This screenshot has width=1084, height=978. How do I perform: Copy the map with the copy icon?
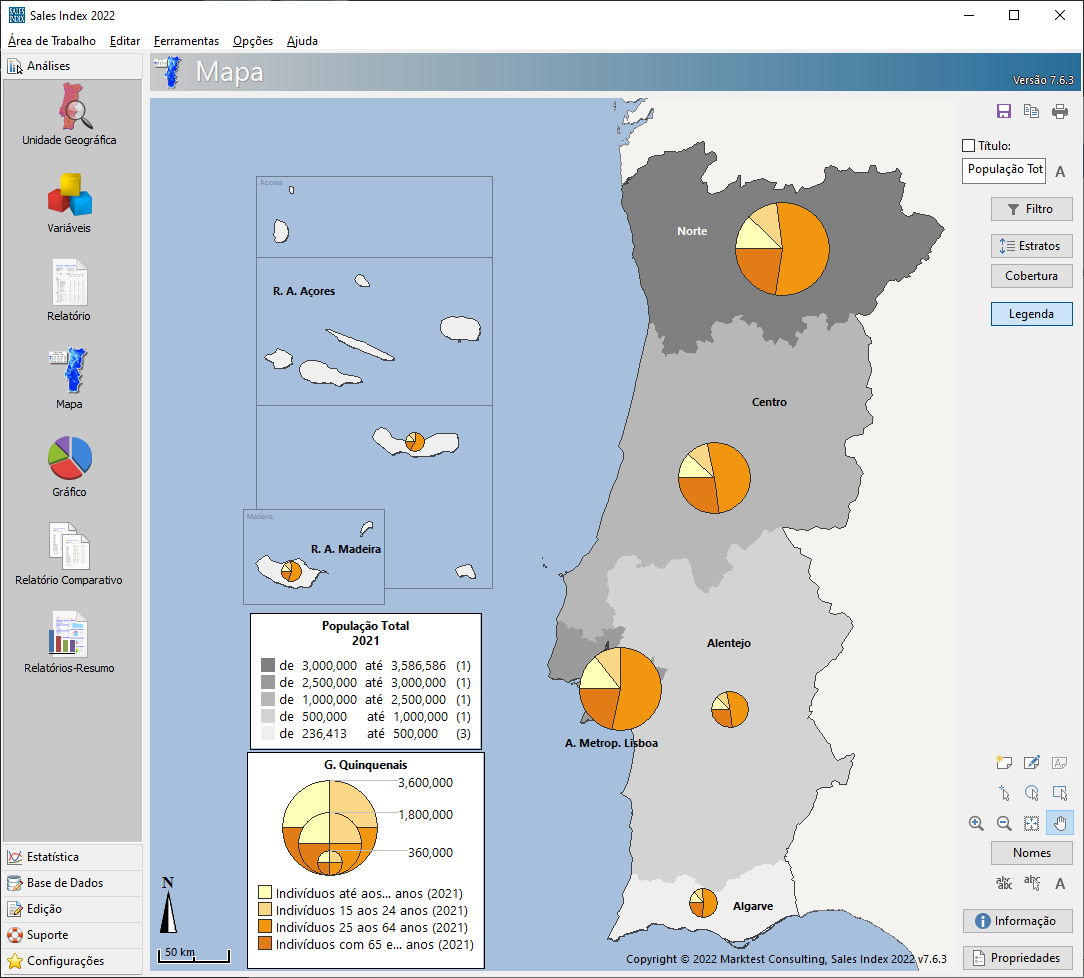coord(1032,112)
